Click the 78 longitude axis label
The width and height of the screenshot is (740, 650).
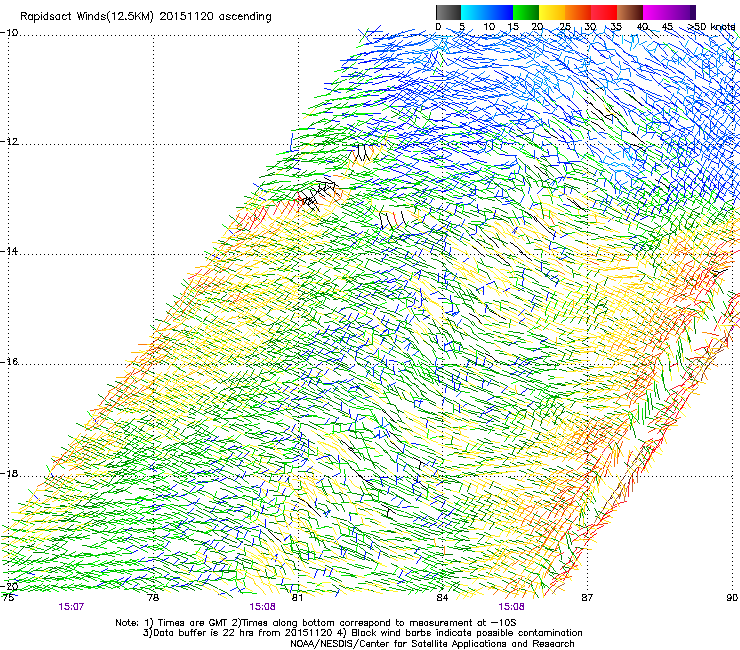(x=153, y=598)
